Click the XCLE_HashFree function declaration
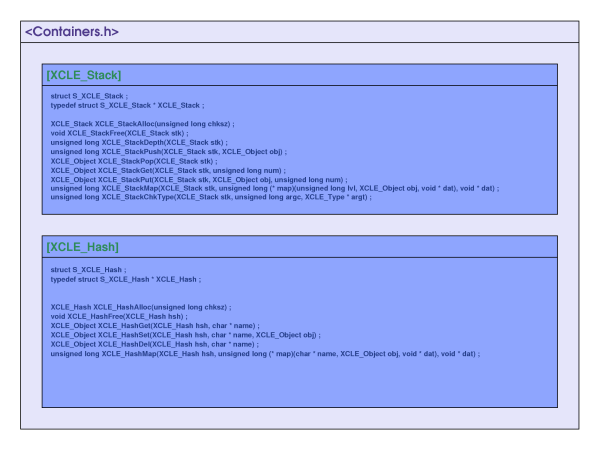The image size is (600, 450). pyautogui.click(x=118, y=316)
